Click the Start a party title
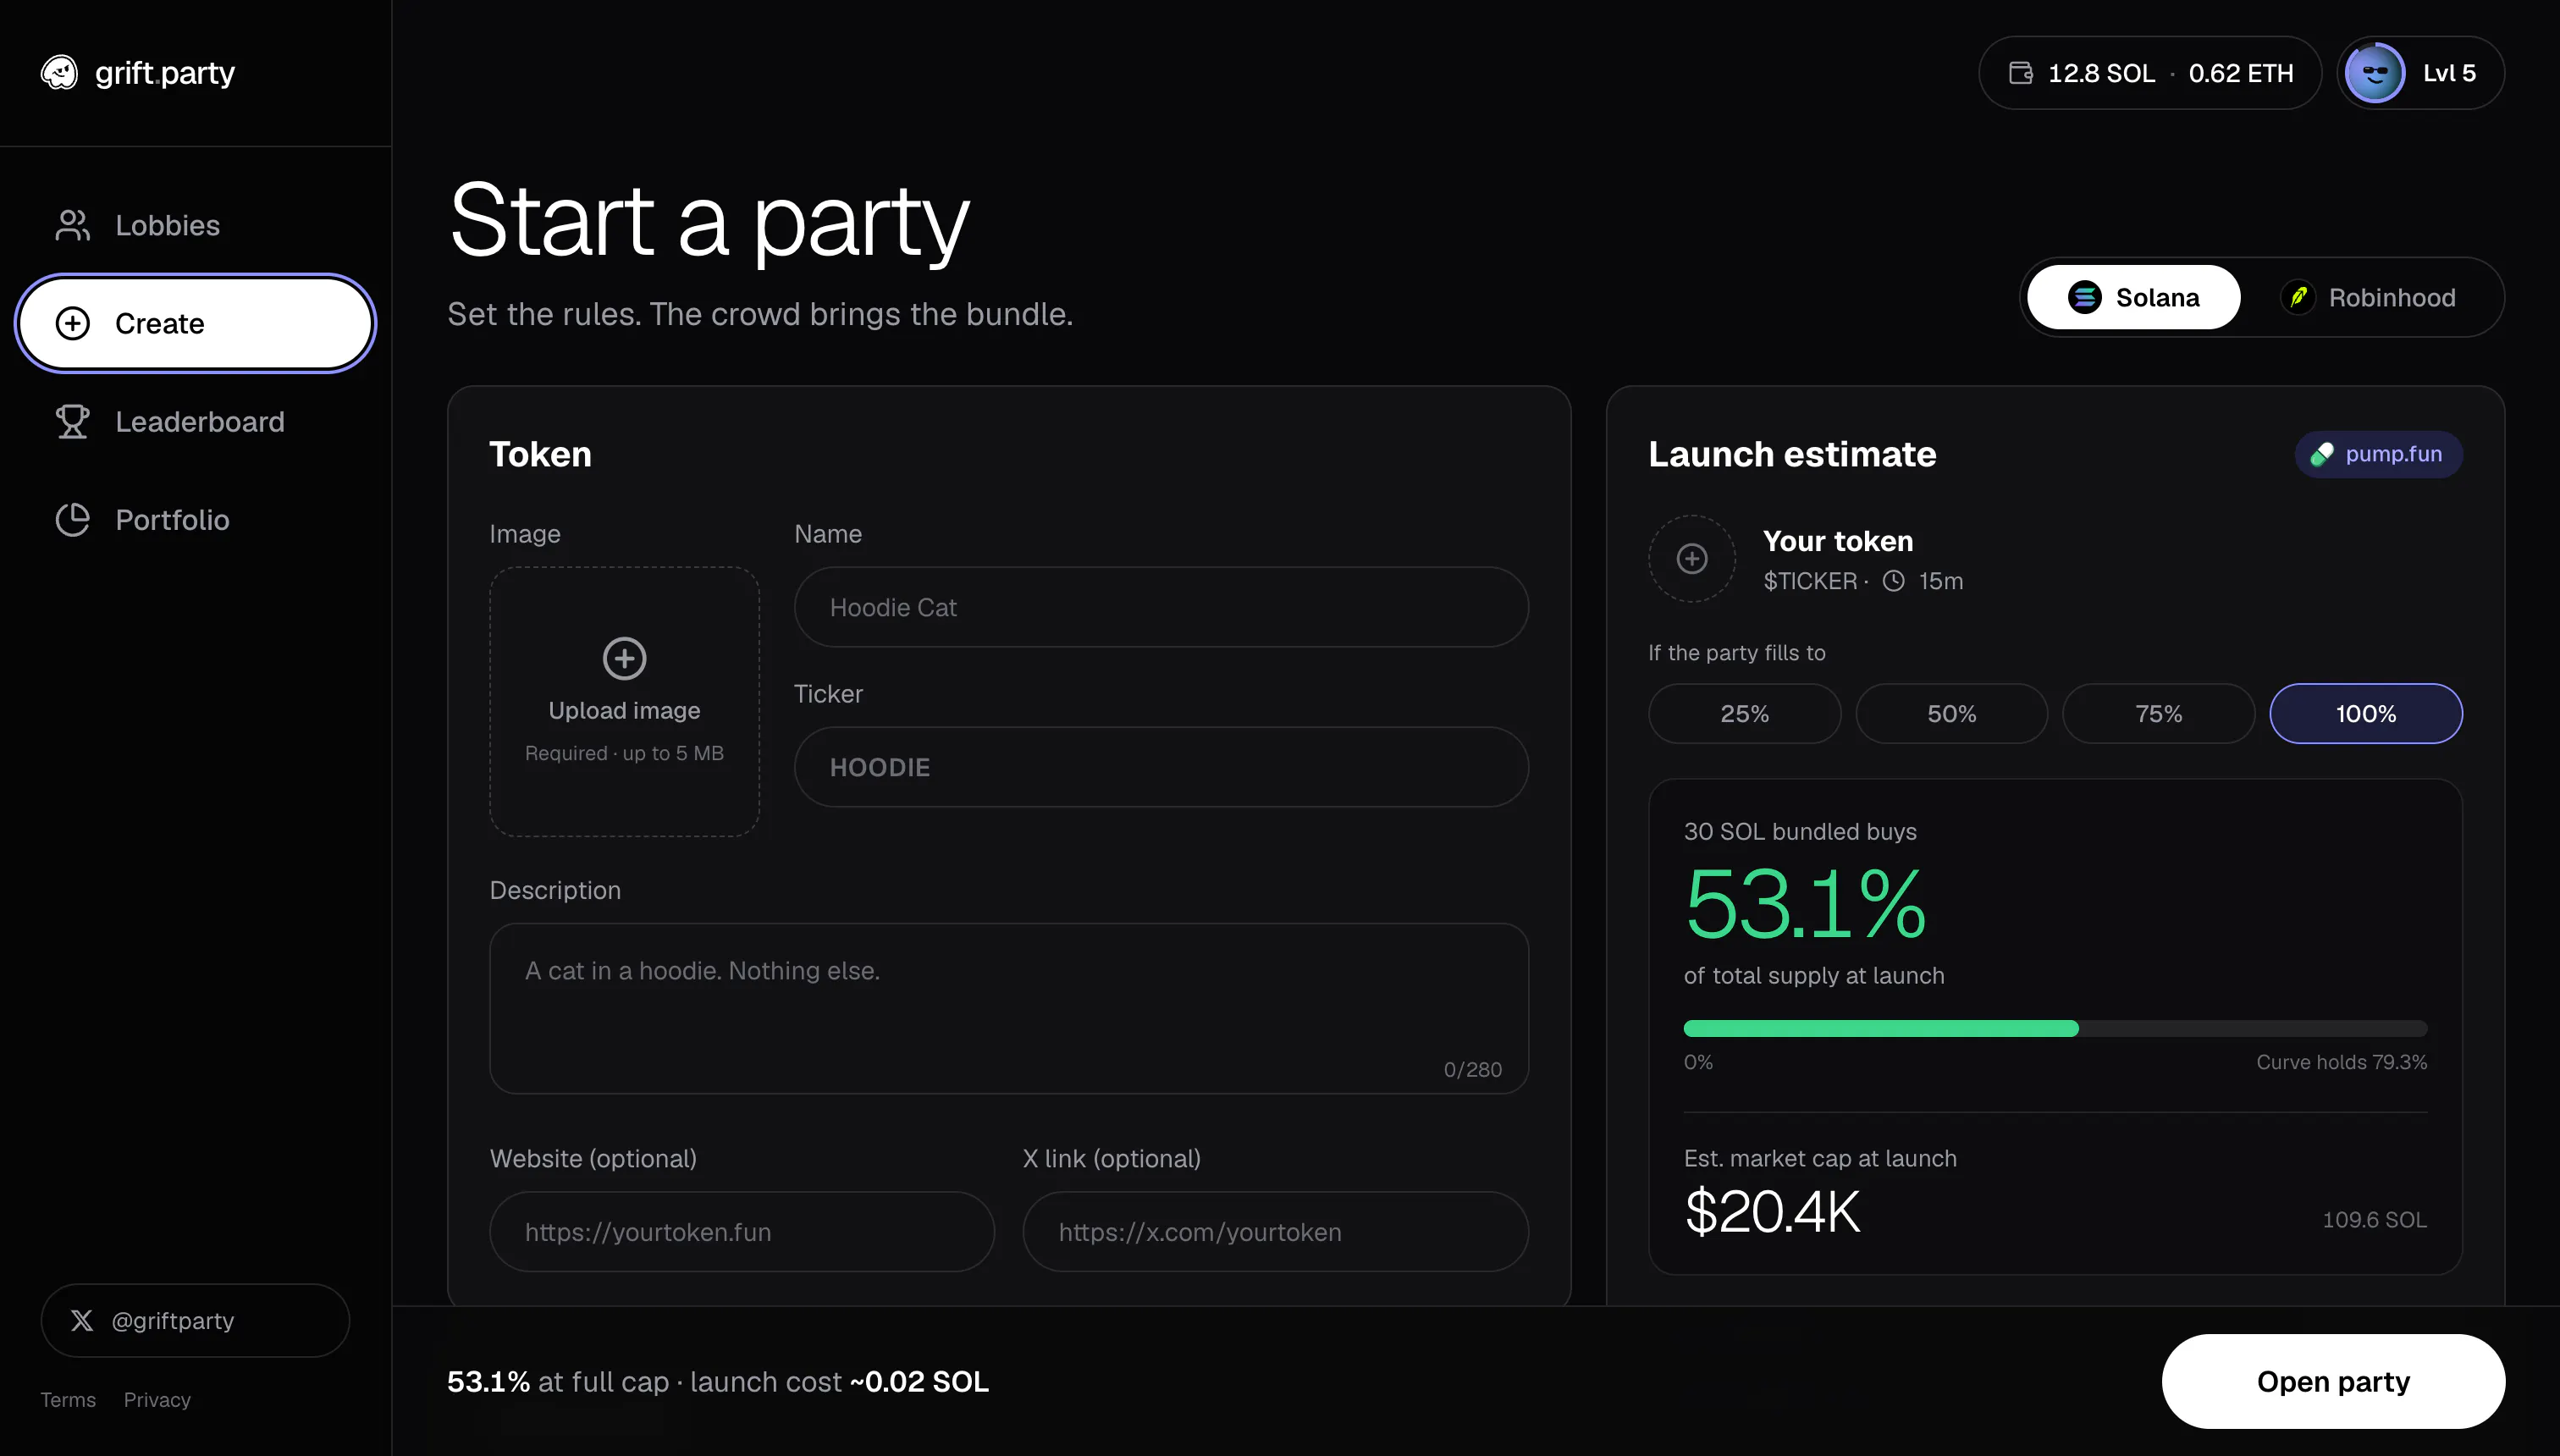The image size is (2560, 1456). 709,220
